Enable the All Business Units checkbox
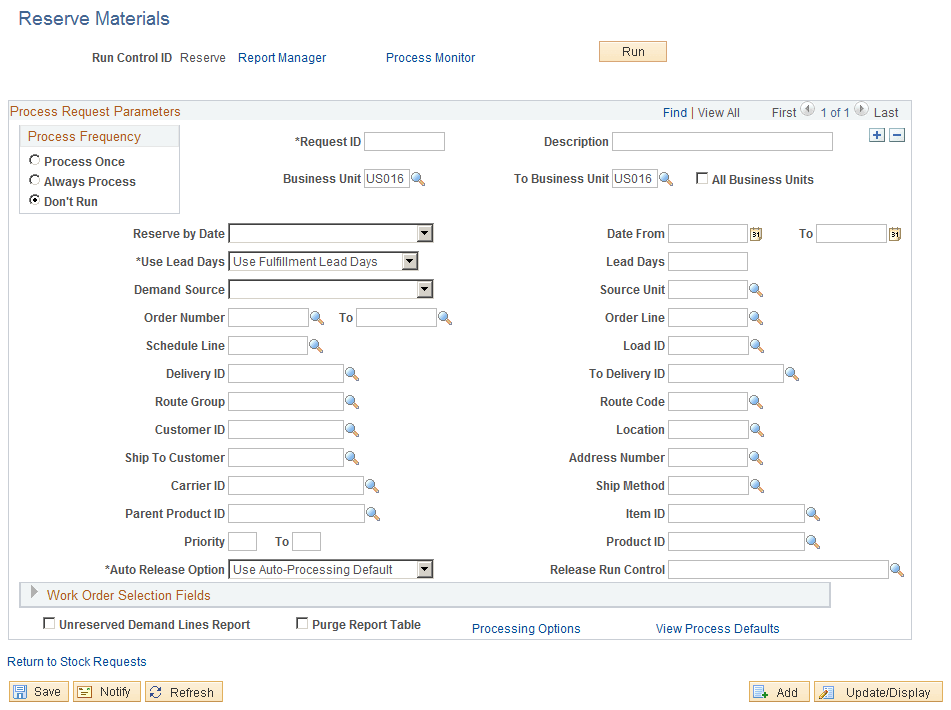 [x=702, y=178]
